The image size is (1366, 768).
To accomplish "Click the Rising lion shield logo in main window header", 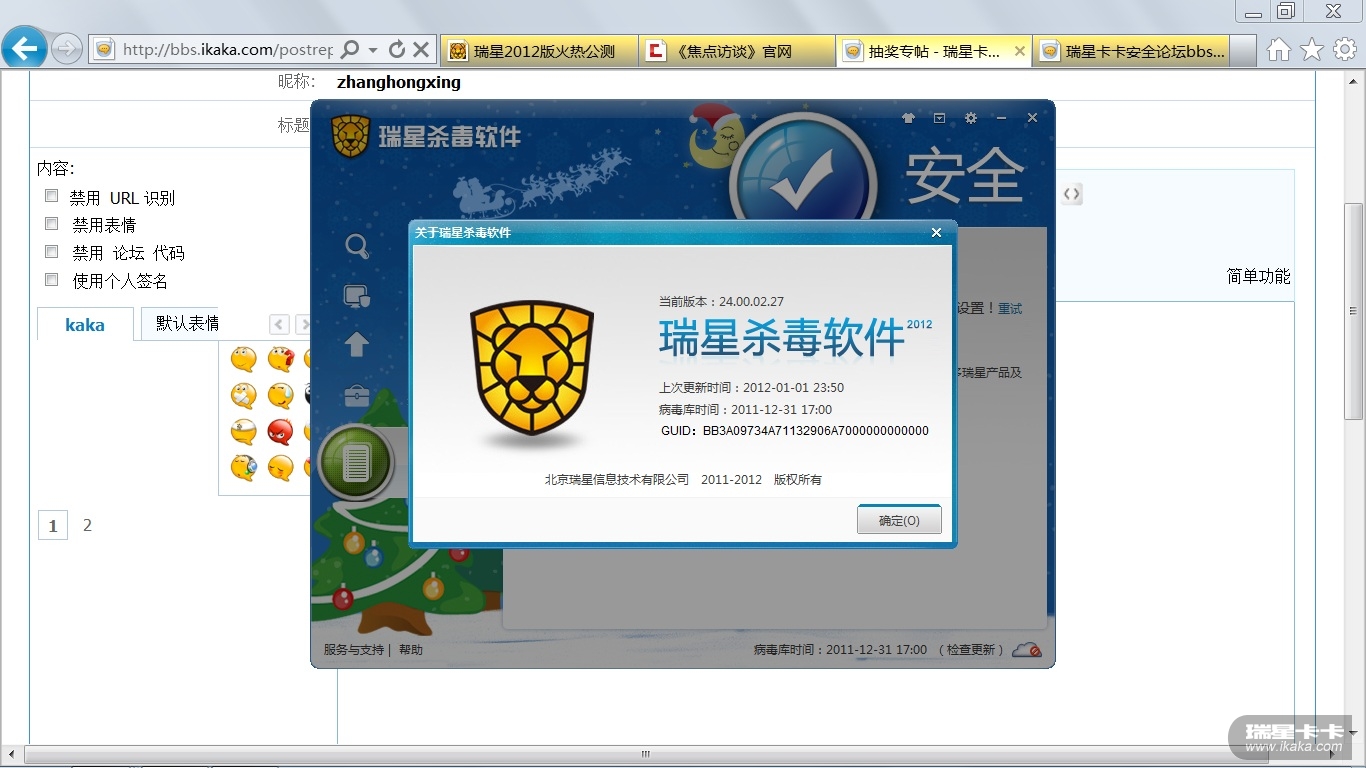I will (x=351, y=136).
